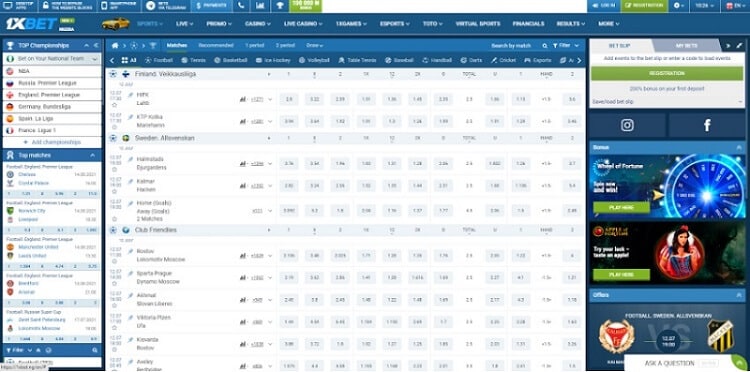This screenshot has width=750, height=372.
Task: Click the phone callback icon
Action: click(241, 6)
